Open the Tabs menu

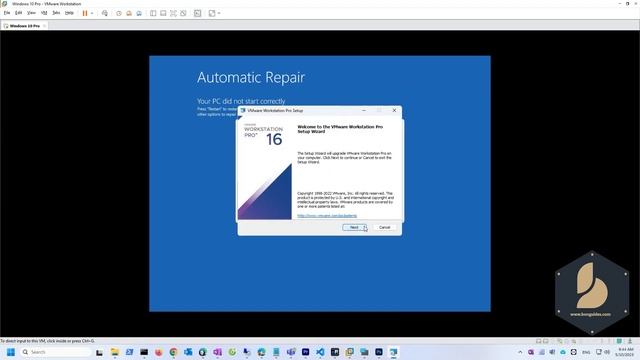click(x=56, y=13)
